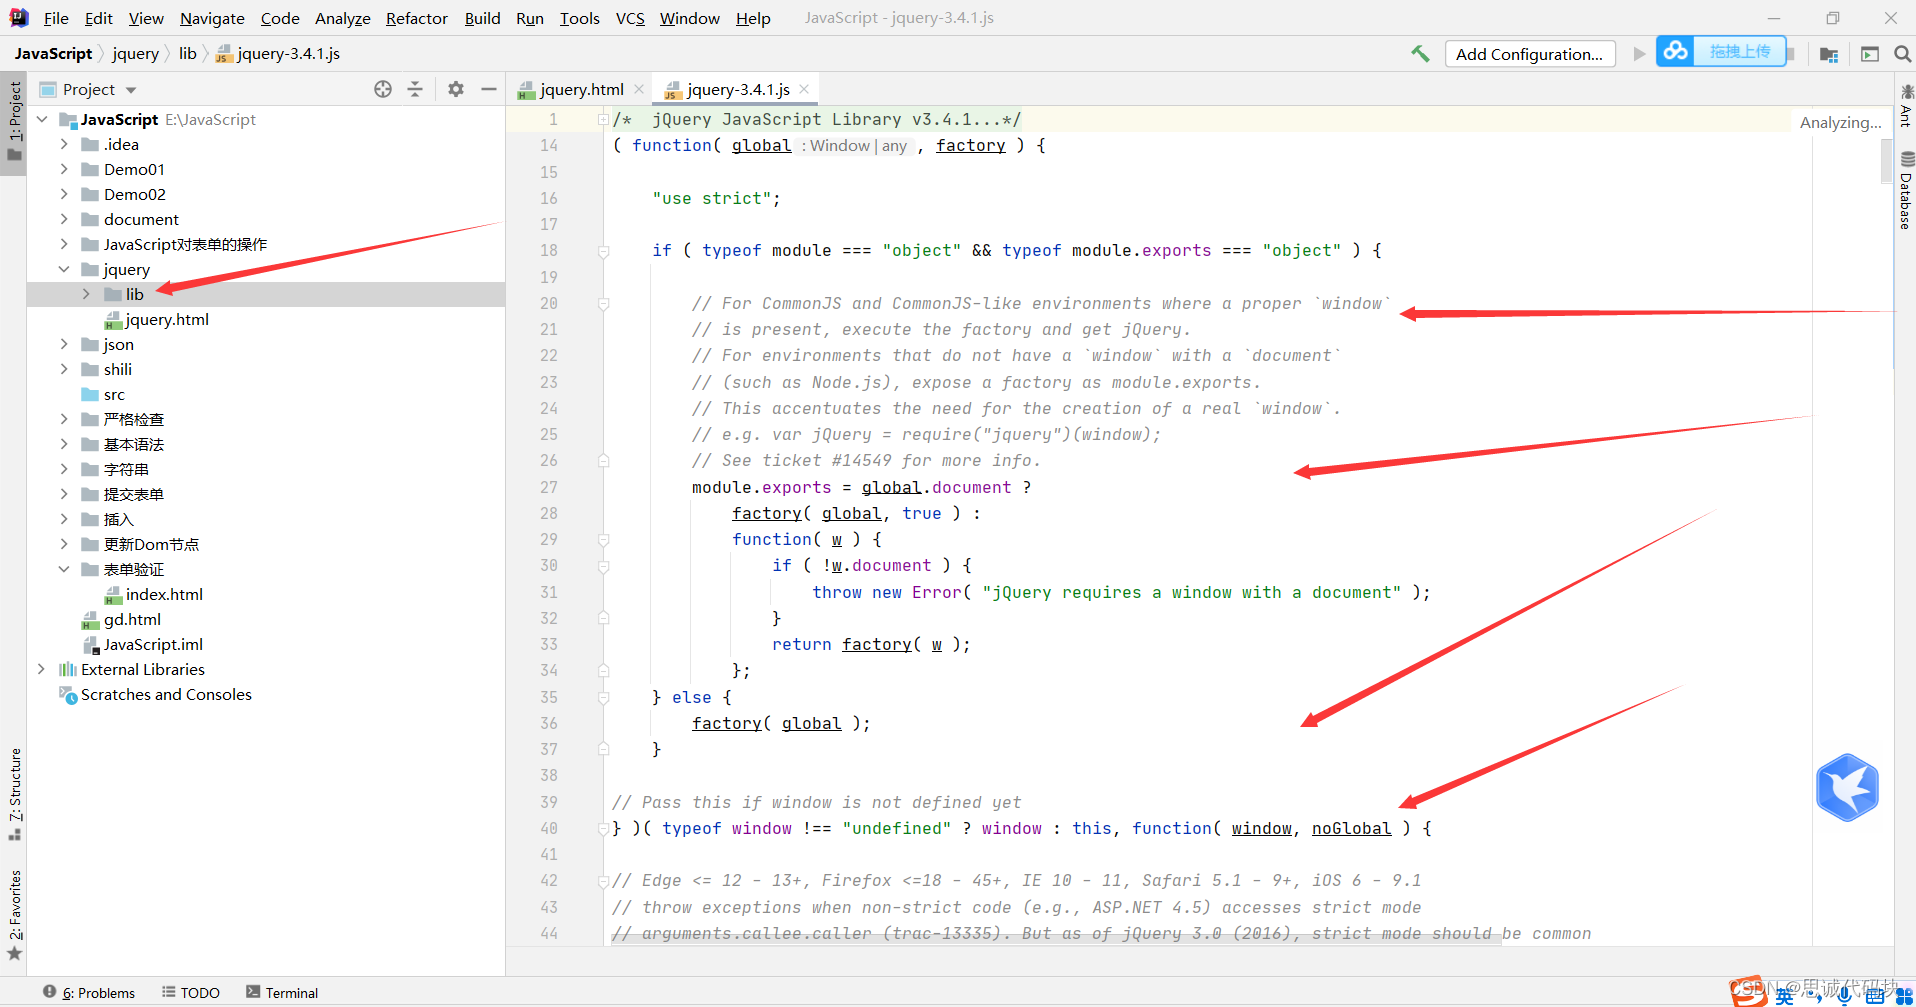Click the JavaScript breadcrumb in navigation bar
Image resolution: width=1916 pixels, height=1007 pixels.
pyautogui.click(x=53, y=54)
